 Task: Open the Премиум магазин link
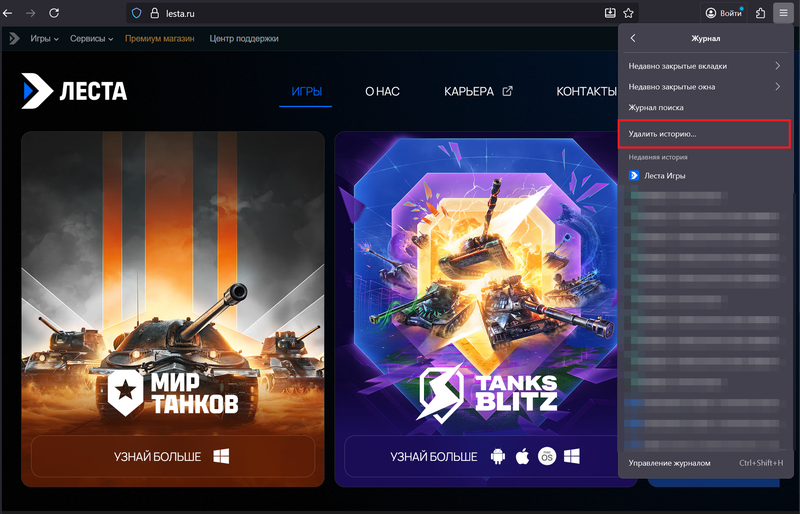click(160, 39)
